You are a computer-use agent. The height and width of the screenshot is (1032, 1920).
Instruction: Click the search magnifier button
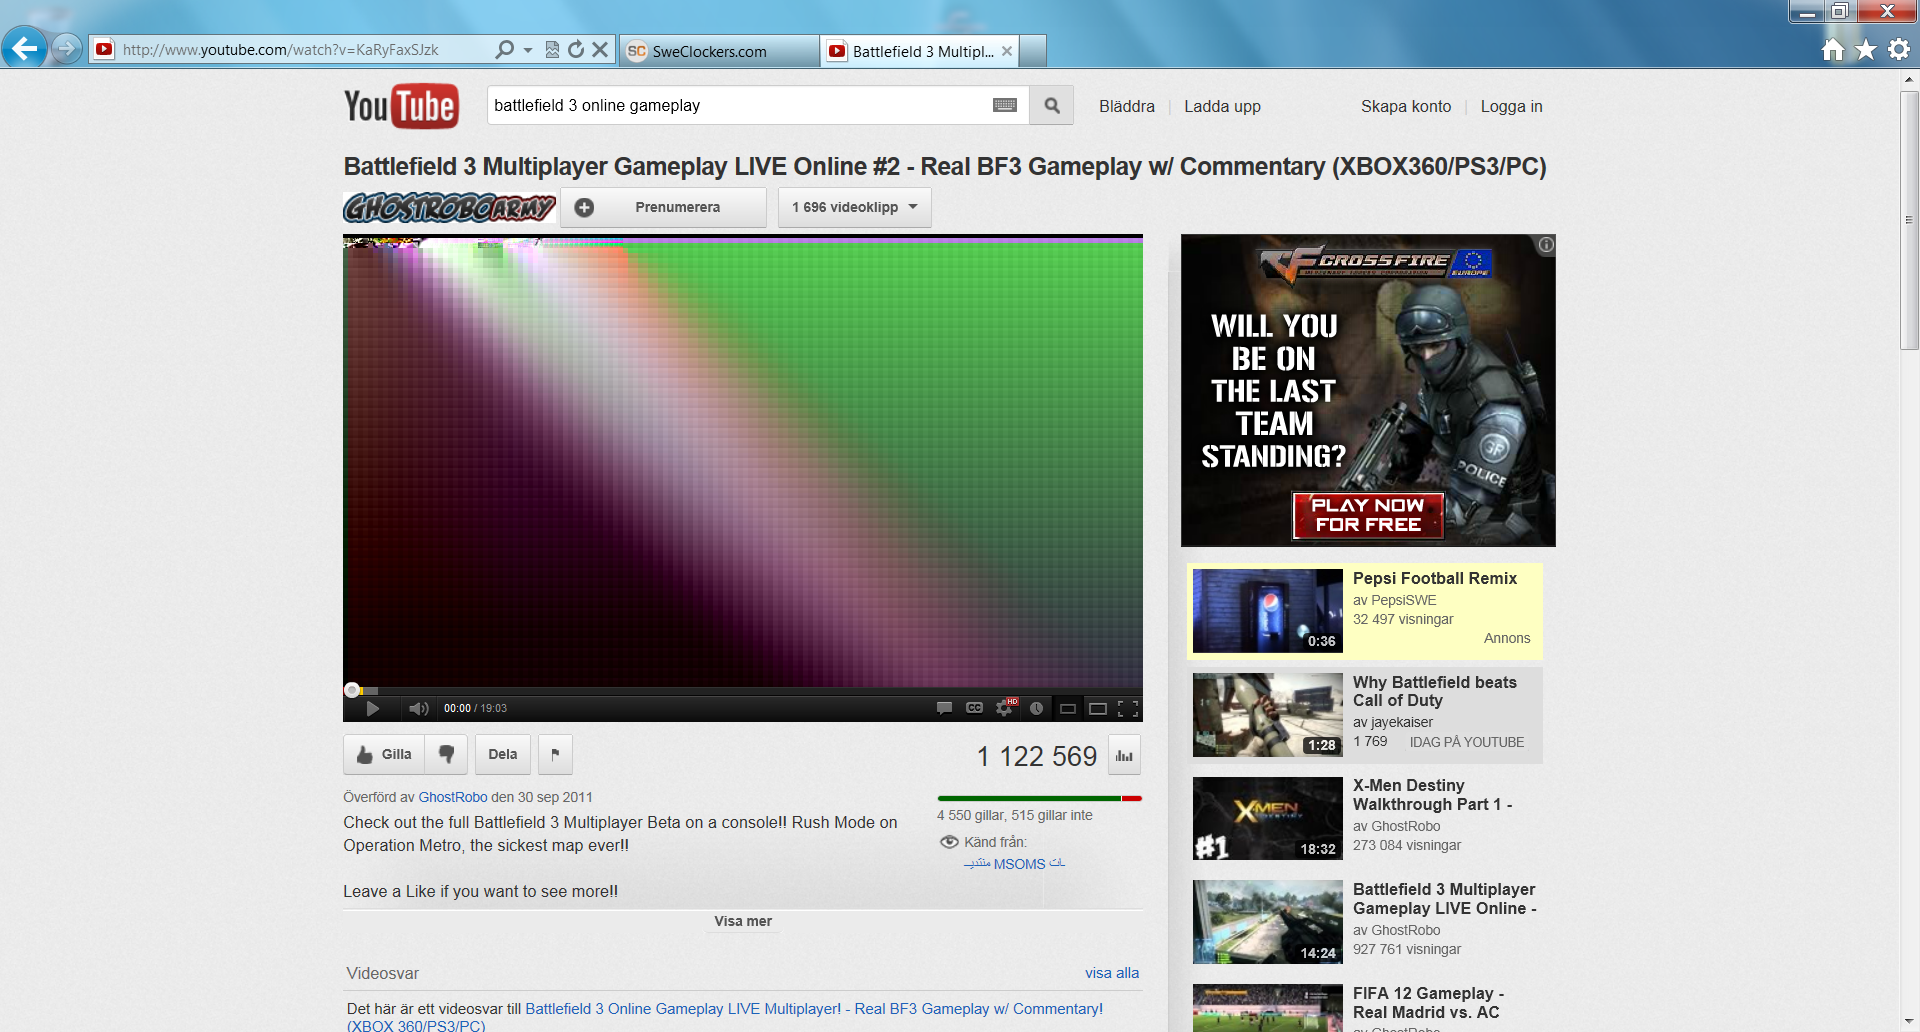tap(1052, 105)
